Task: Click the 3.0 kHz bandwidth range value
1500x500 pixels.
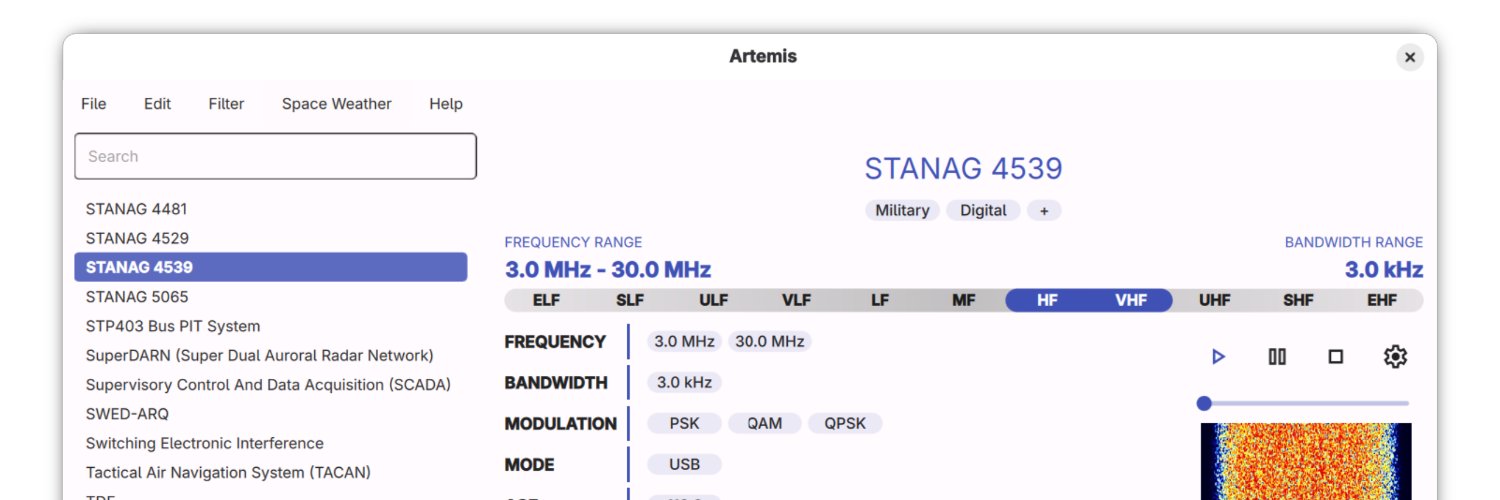Action: tap(1384, 270)
